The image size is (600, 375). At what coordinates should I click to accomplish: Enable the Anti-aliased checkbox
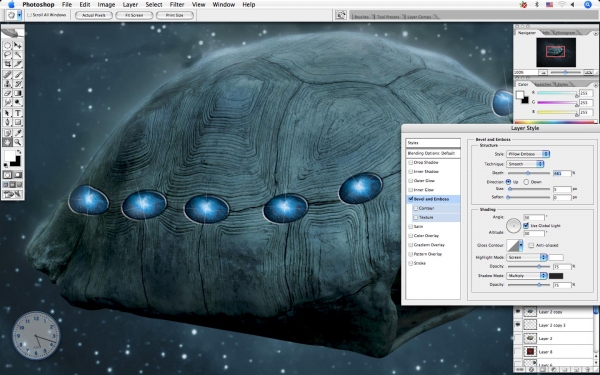point(531,245)
